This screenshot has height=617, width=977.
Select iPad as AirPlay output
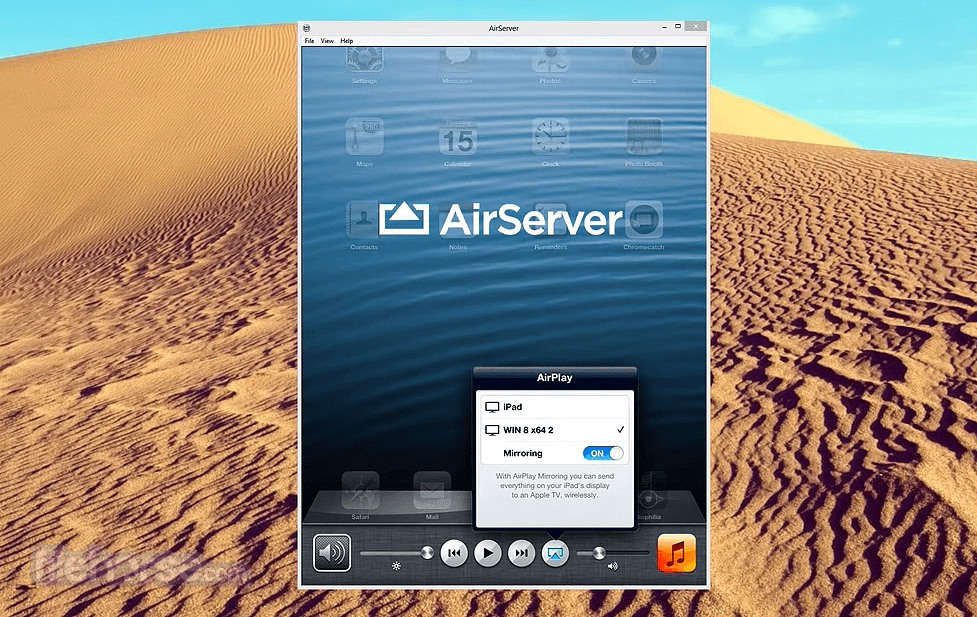(x=553, y=407)
